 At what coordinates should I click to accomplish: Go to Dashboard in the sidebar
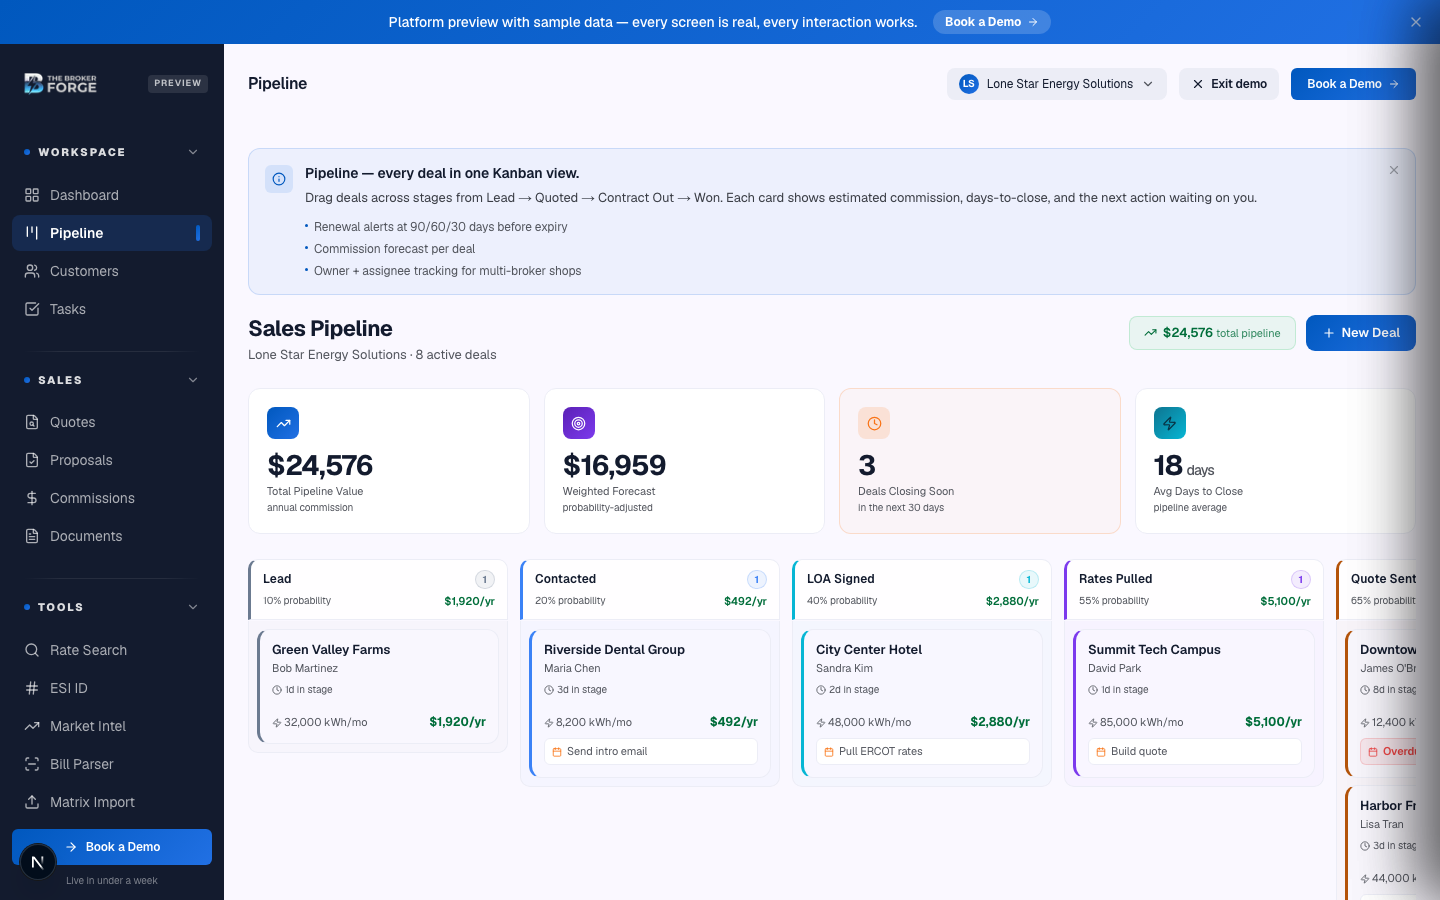[112, 195]
